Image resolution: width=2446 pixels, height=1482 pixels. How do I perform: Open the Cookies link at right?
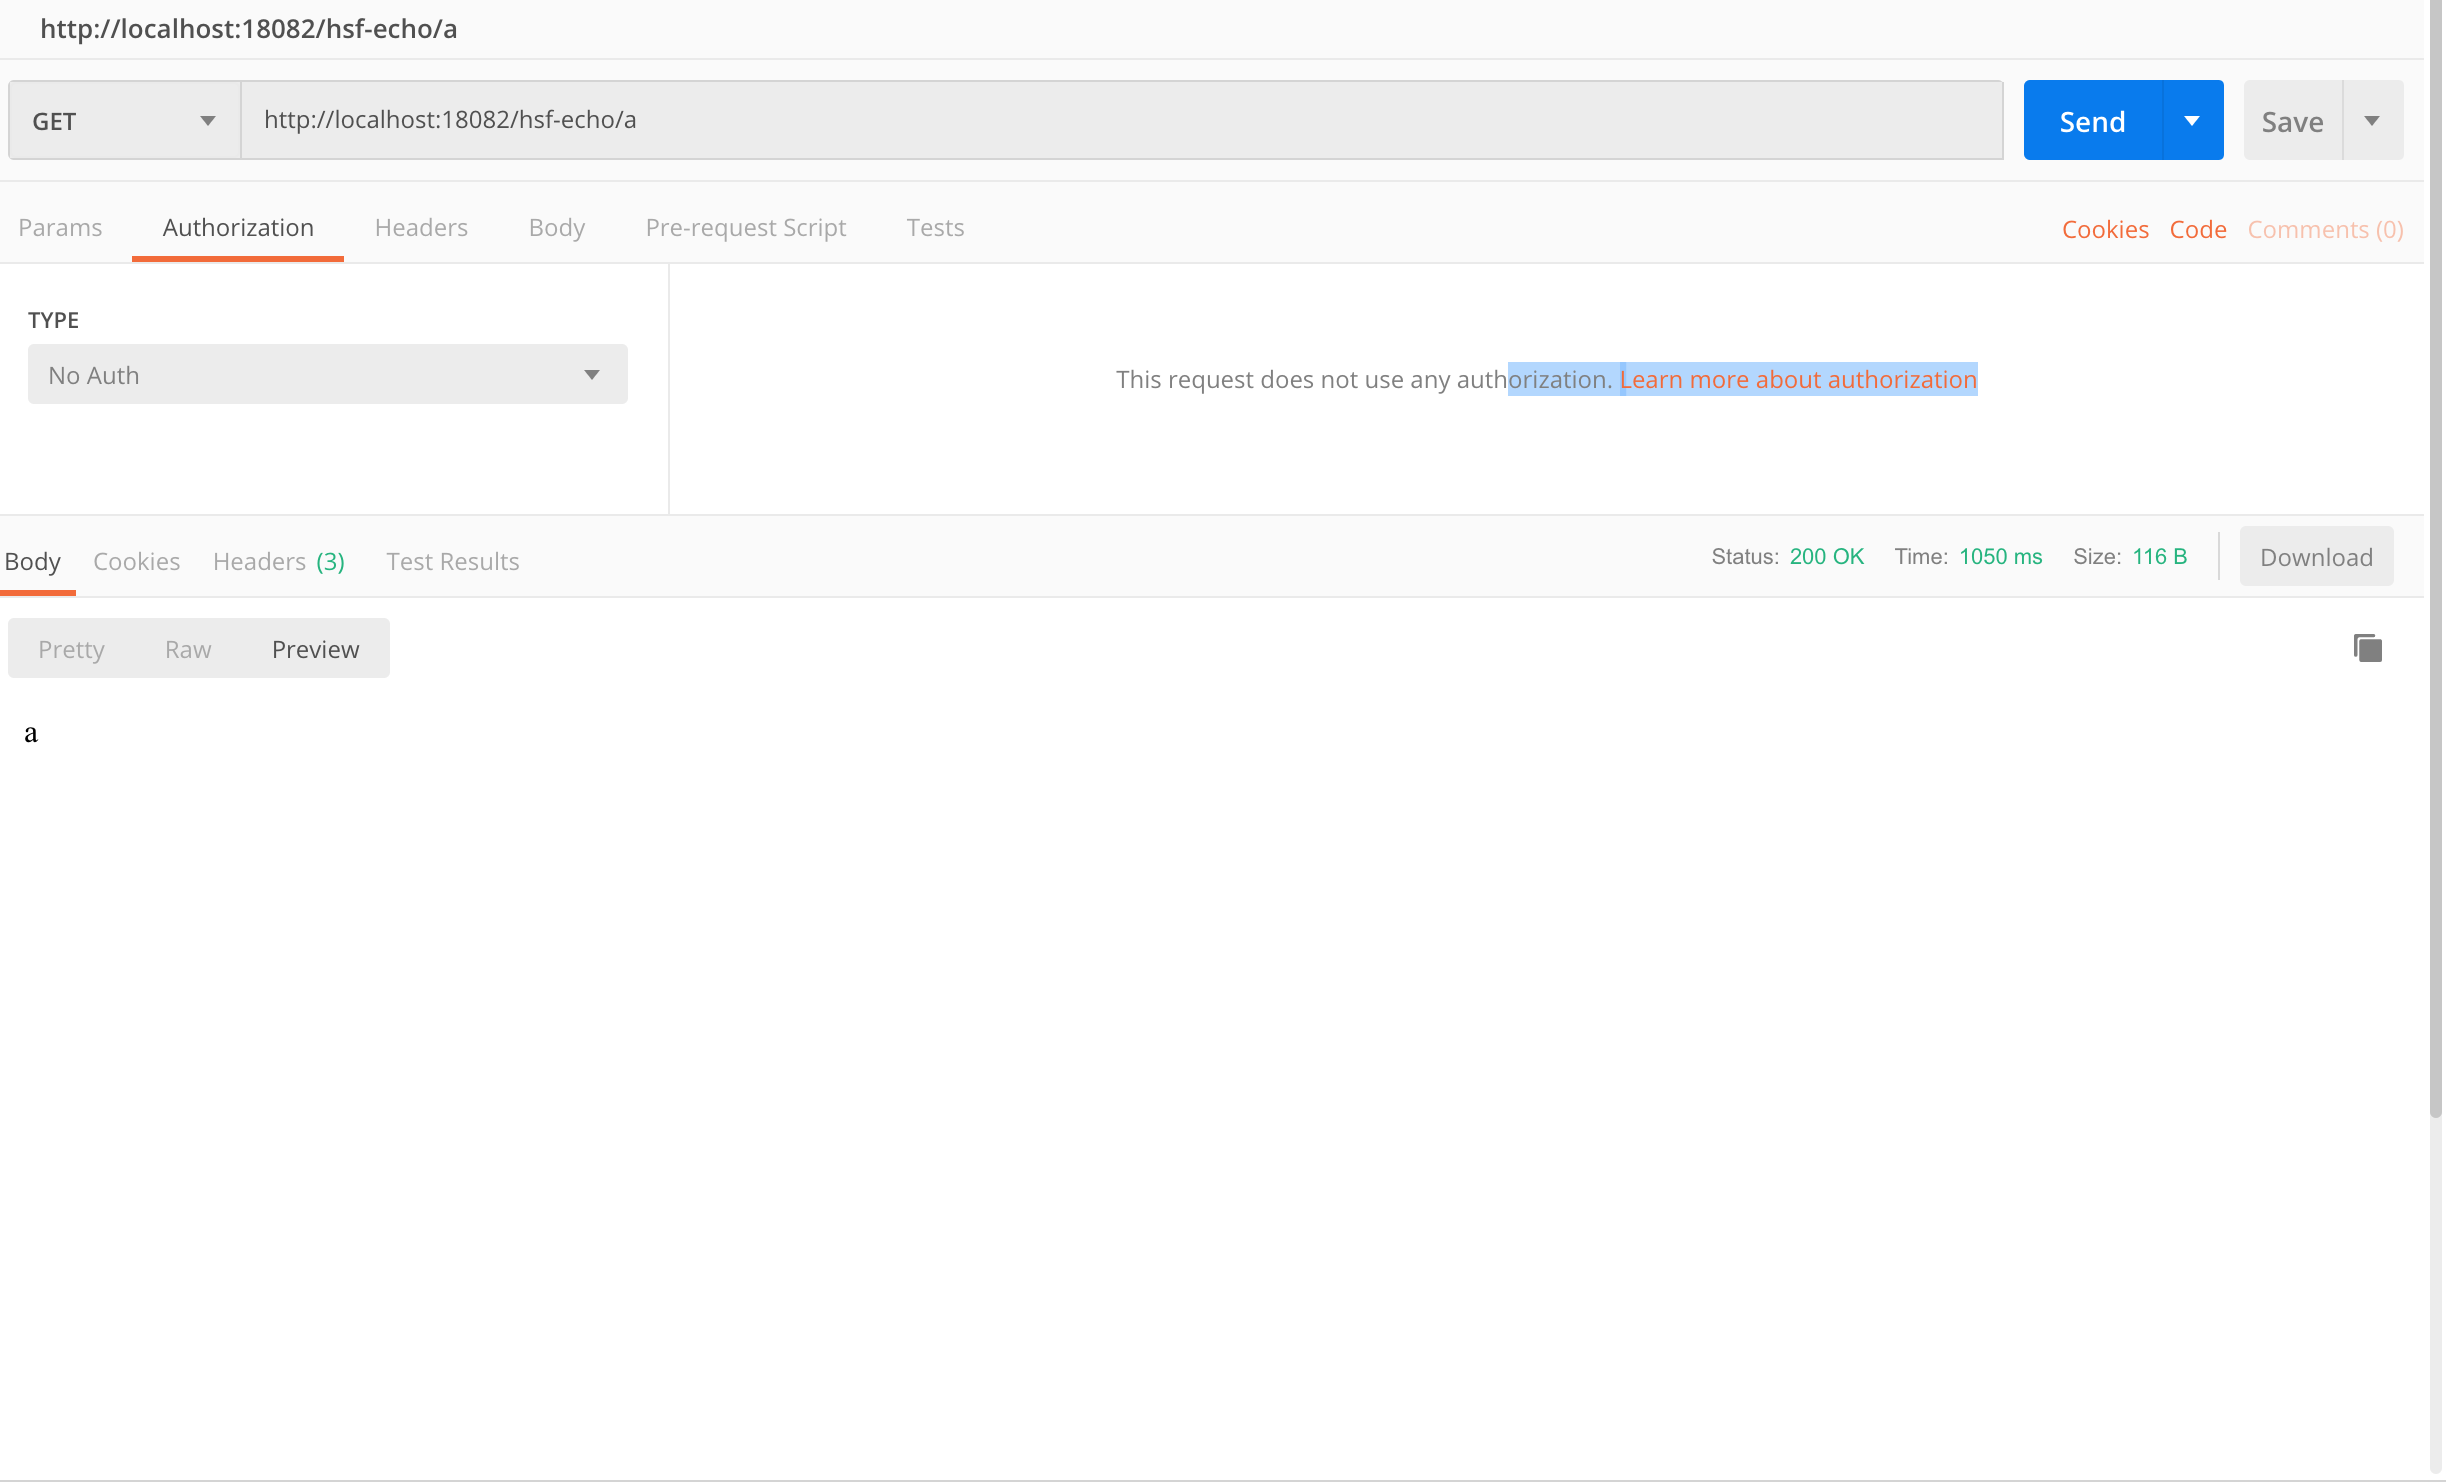[2105, 230]
